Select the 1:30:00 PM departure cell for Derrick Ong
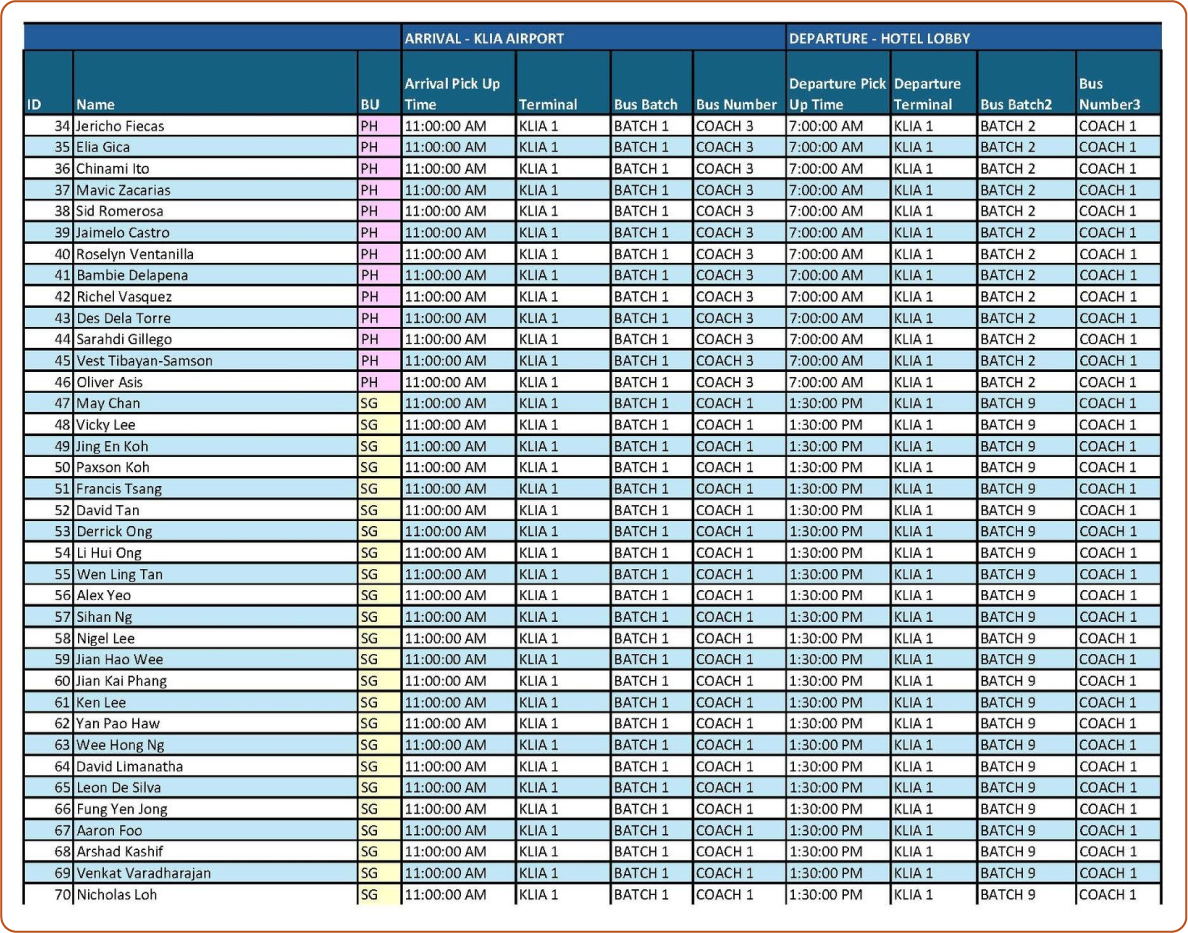 pos(825,531)
